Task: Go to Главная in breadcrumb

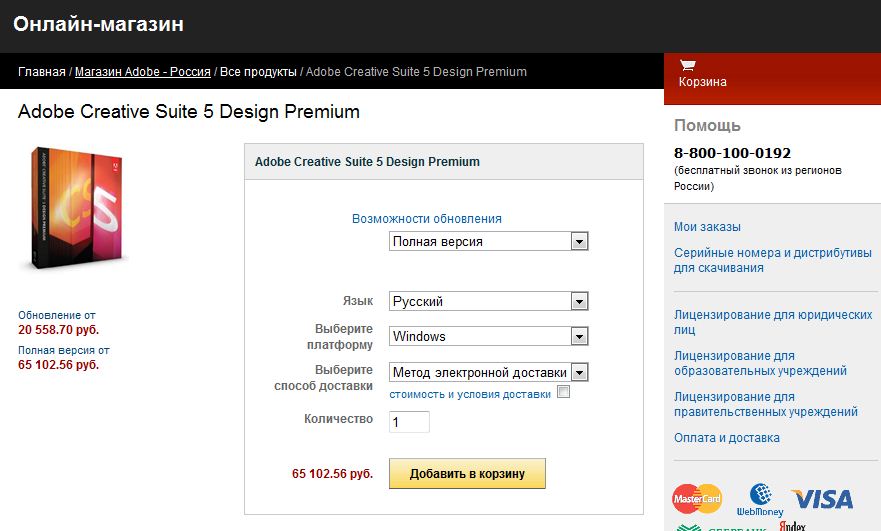Action: point(42,72)
